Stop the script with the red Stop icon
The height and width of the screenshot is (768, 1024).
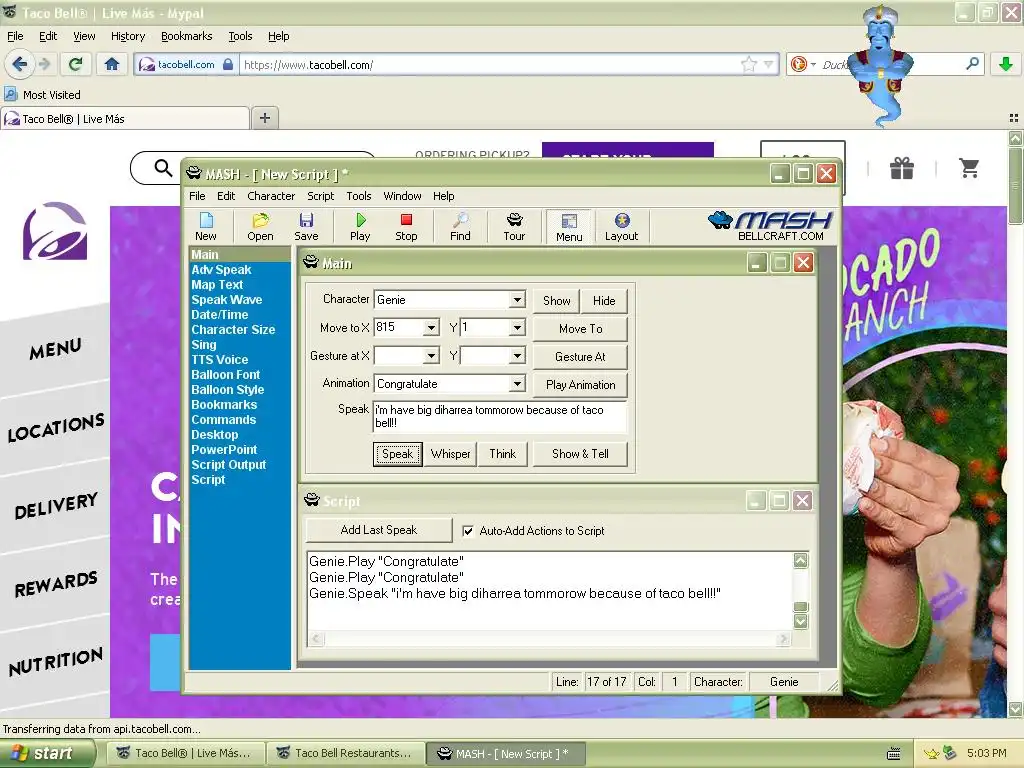pyautogui.click(x=406, y=227)
